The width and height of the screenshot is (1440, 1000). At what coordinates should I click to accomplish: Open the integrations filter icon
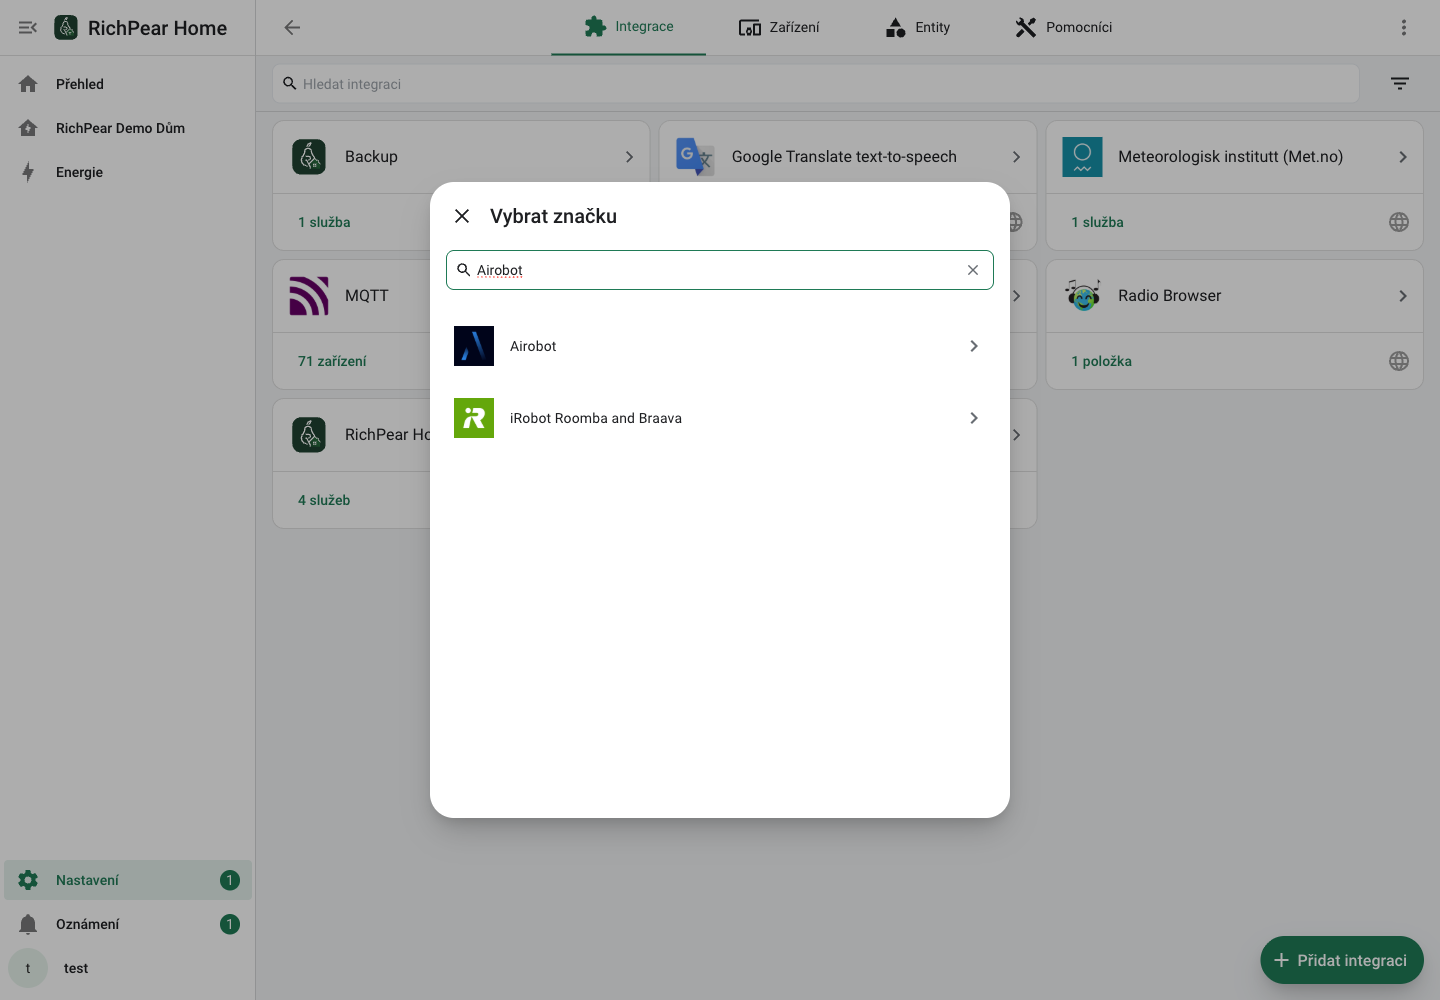click(1400, 84)
